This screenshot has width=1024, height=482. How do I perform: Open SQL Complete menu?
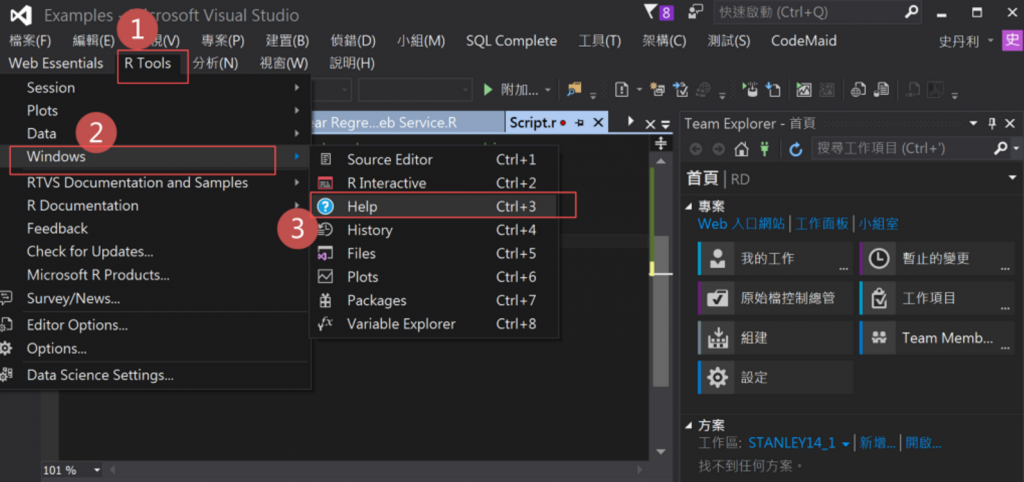(x=511, y=41)
